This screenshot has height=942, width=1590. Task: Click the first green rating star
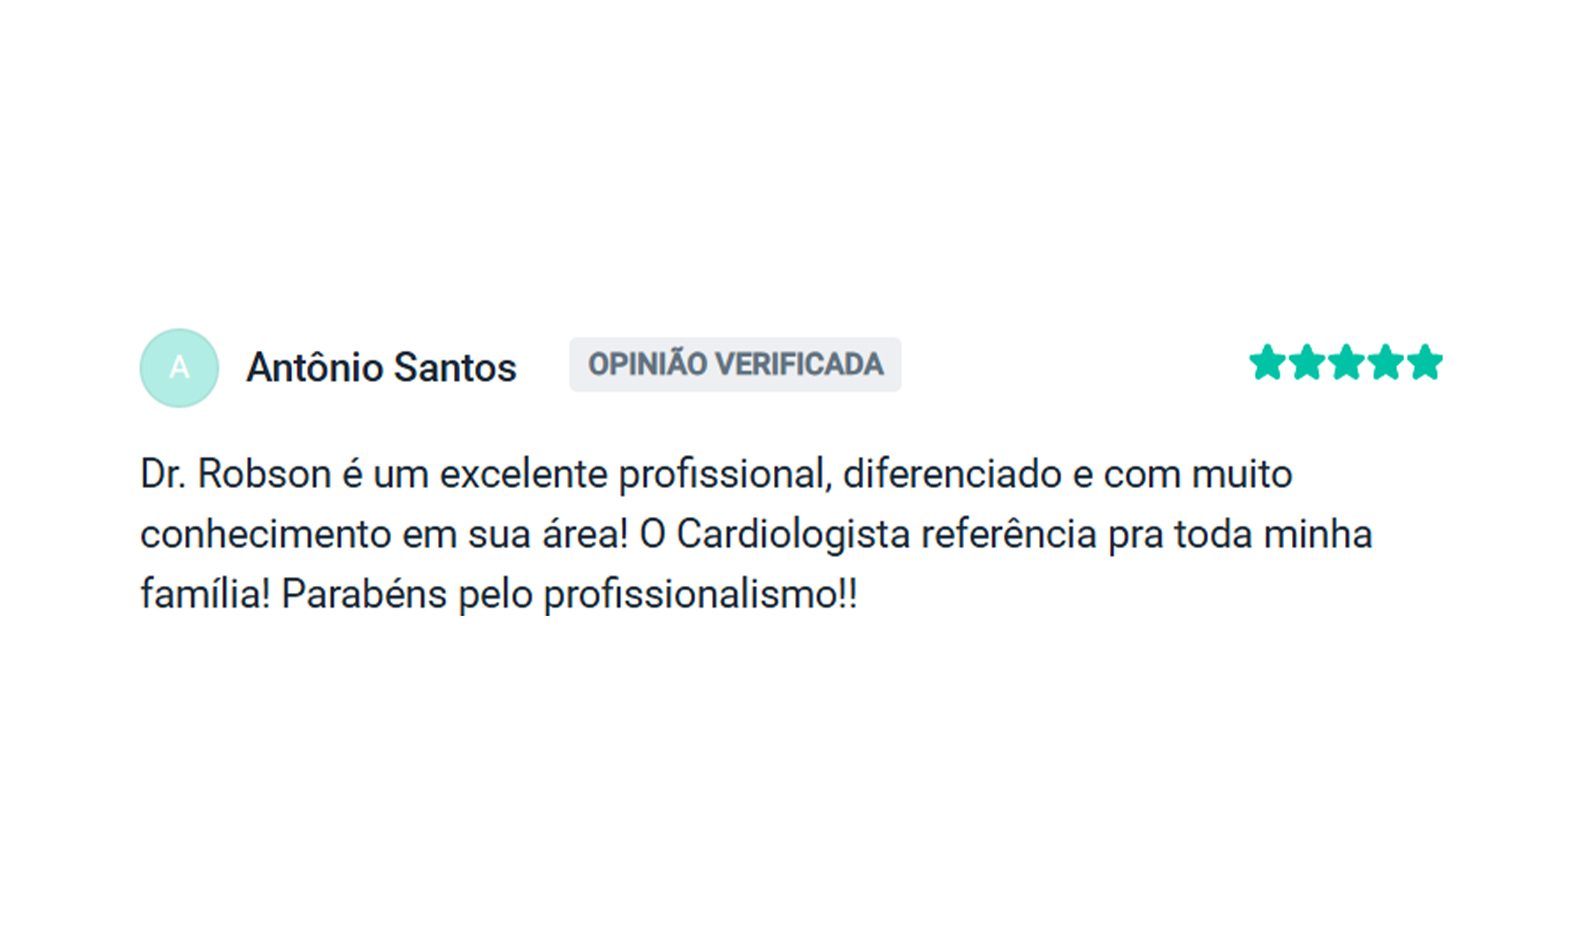pos(1267,363)
